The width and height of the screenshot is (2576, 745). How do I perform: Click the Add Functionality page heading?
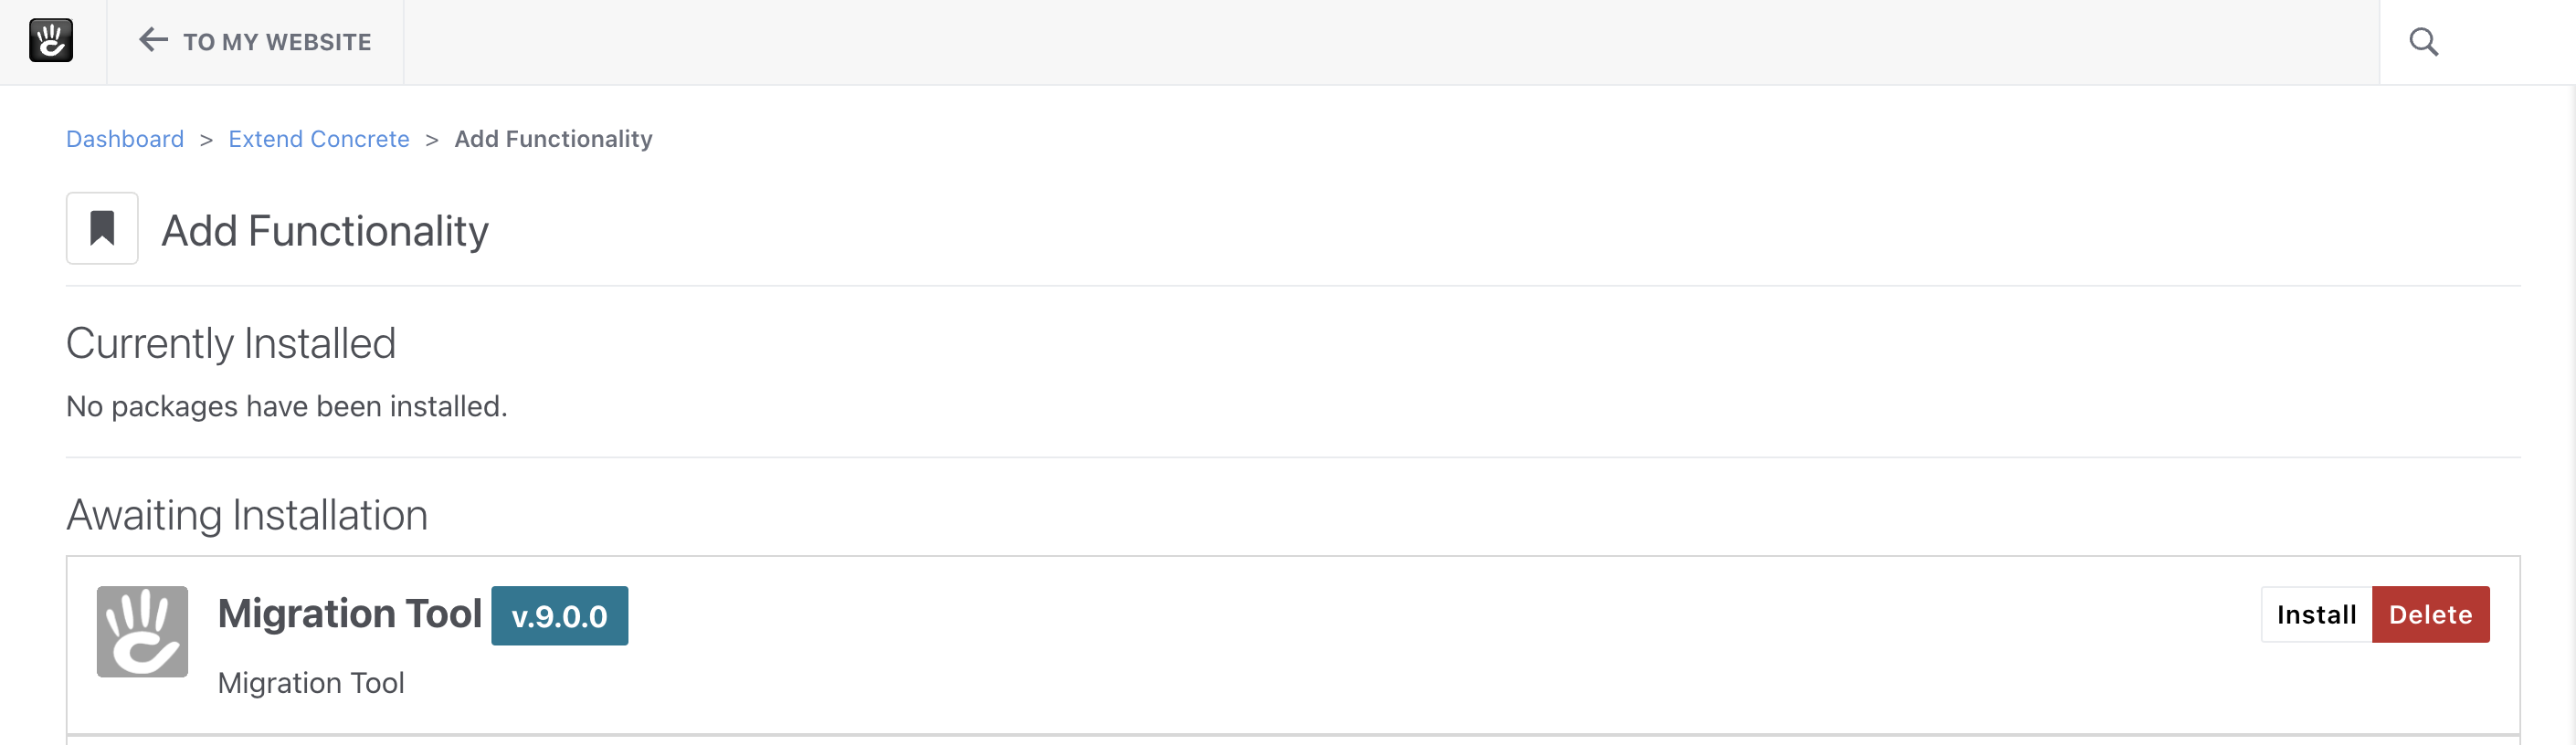tap(325, 231)
